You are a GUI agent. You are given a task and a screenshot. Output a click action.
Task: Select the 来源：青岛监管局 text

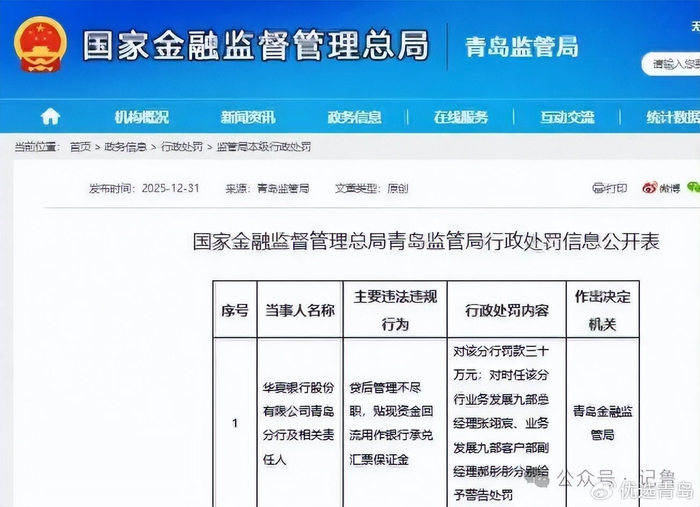(267, 188)
